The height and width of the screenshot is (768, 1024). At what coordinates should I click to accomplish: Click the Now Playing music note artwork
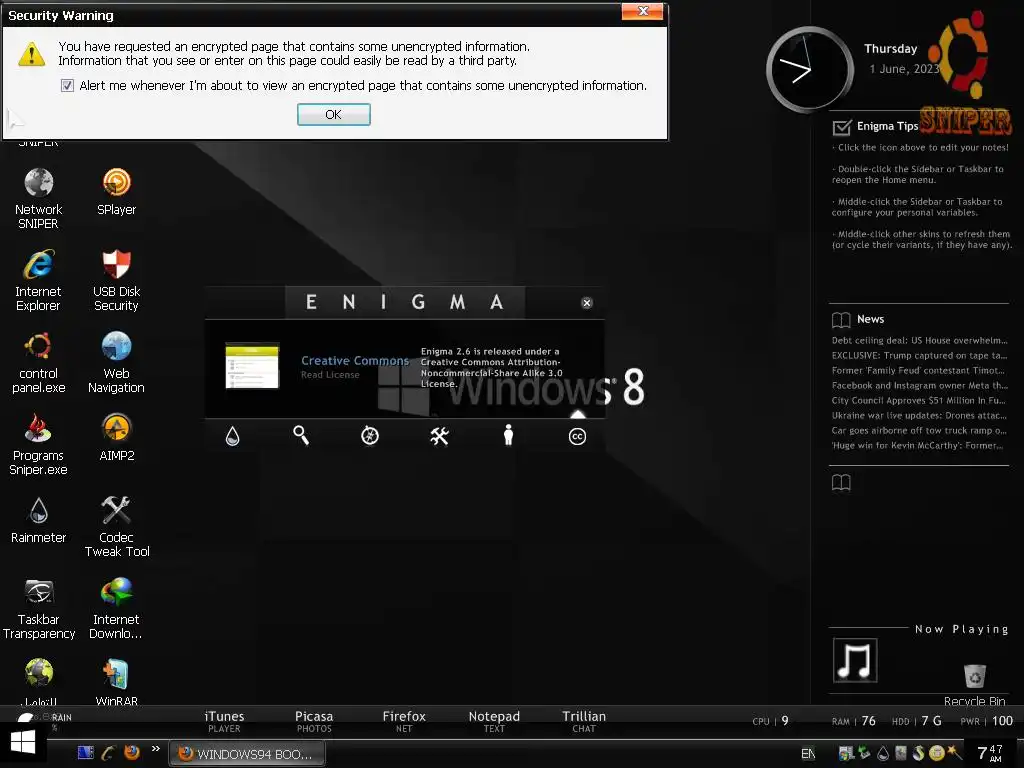[855, 660]
